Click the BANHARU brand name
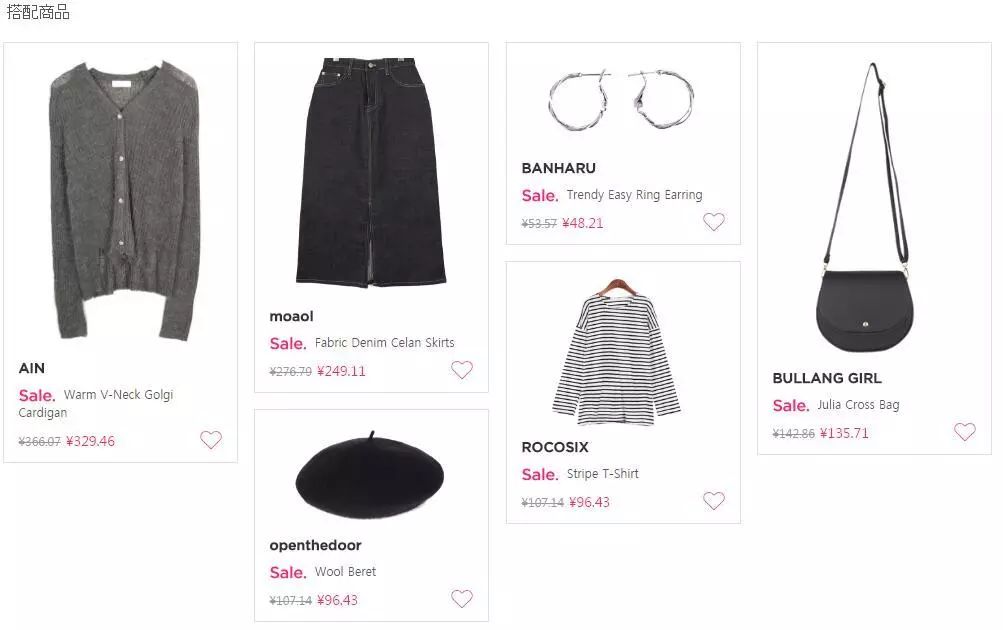 click(x=558, y=168)
